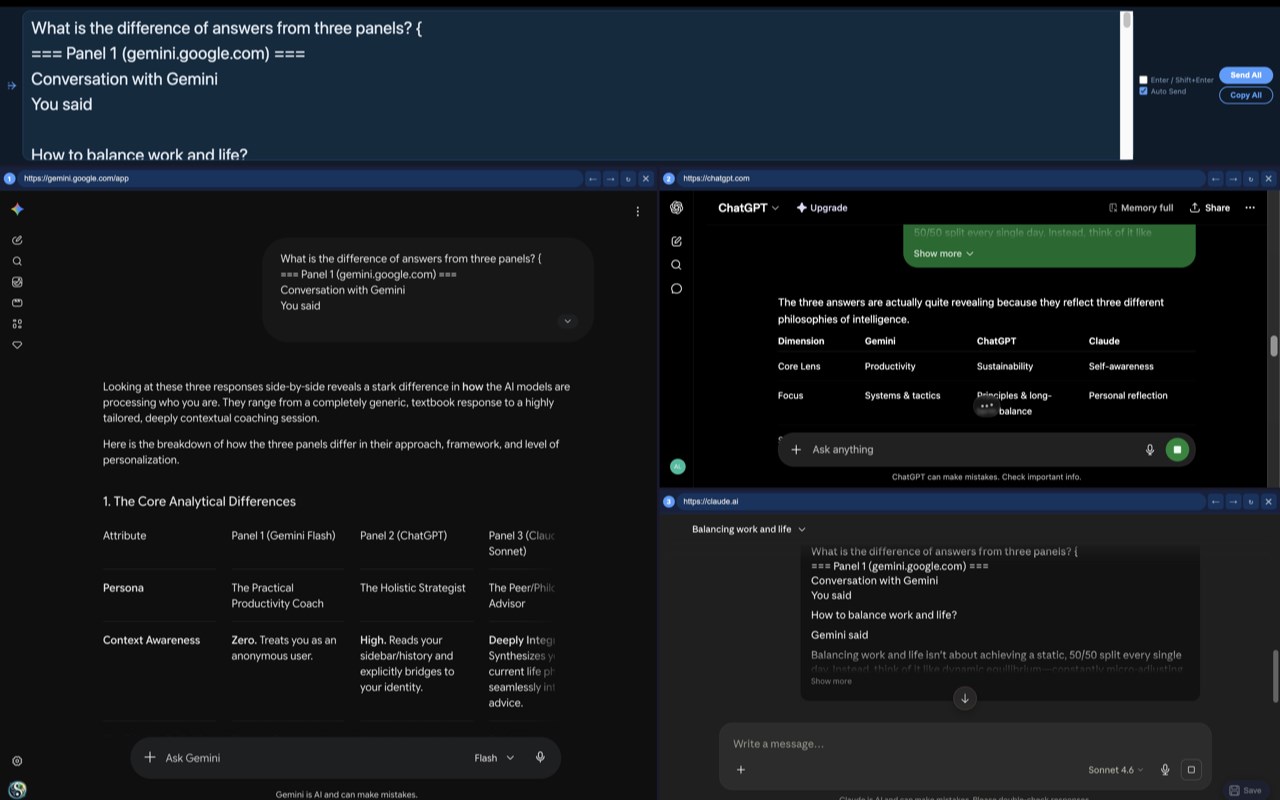Go forward in the Claude panel
The width and height of the screenshot is (1280, 800).
tap(1233, 502)
